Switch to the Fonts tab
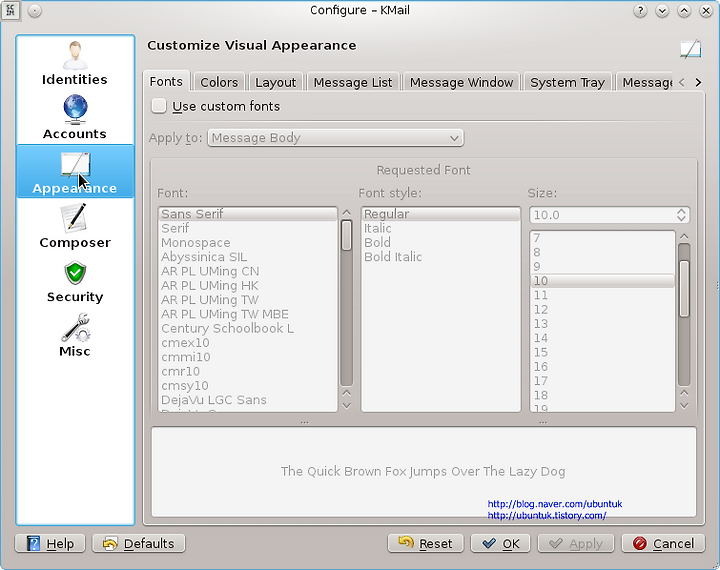Viewport: 720px width, 570px height. tap(166, 82)
